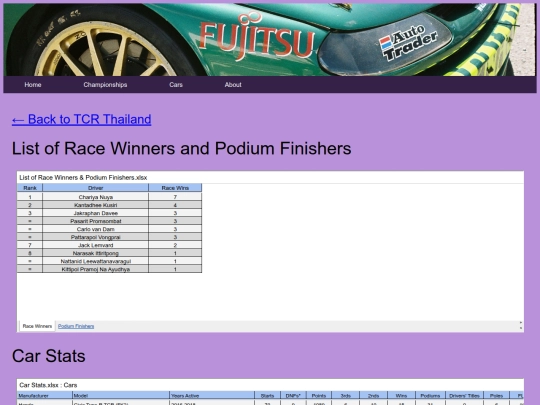Click the Model column header
Screen dimensions: 540x405
pos(121,396)
